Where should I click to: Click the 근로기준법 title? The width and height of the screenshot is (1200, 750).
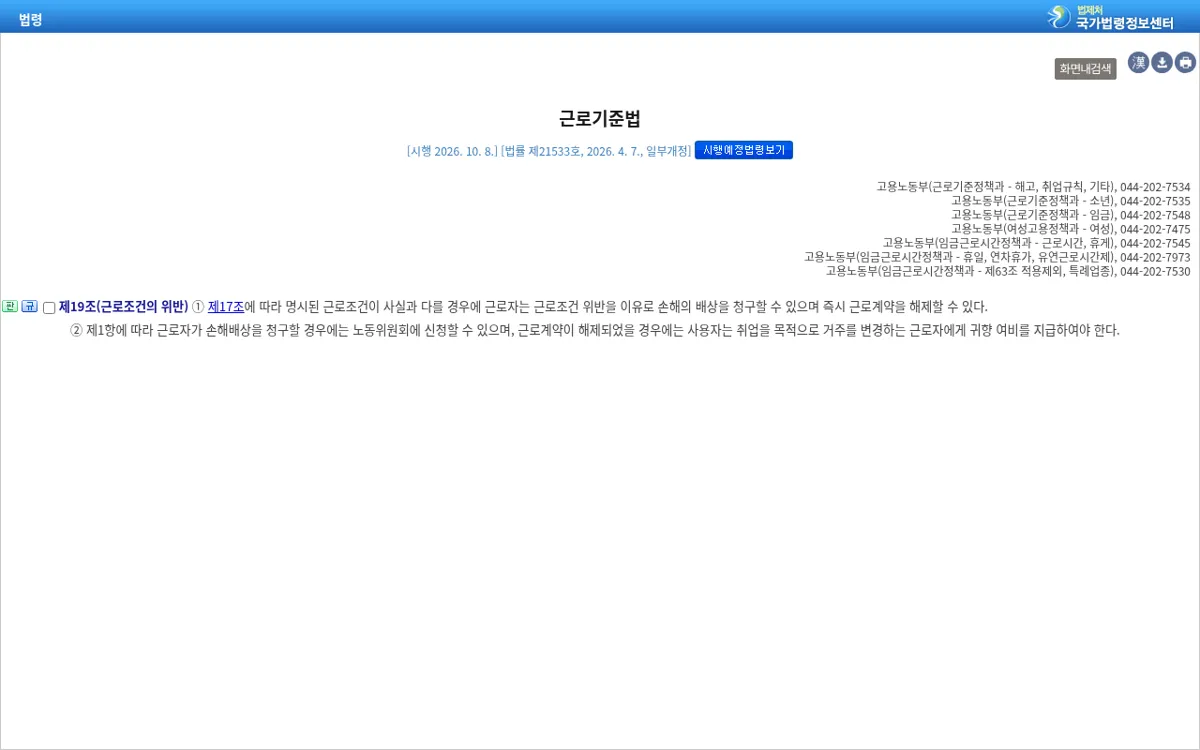coord(600,119)
